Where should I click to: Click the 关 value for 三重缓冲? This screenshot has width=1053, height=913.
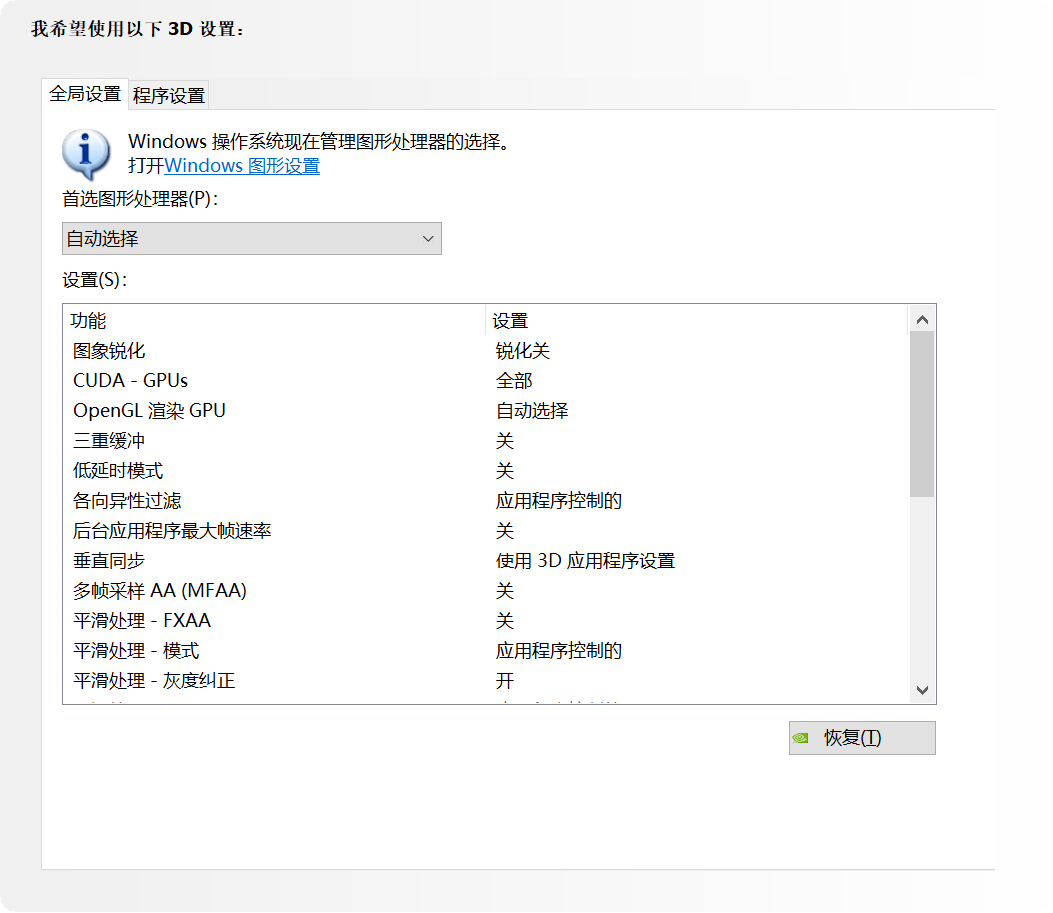505,440
